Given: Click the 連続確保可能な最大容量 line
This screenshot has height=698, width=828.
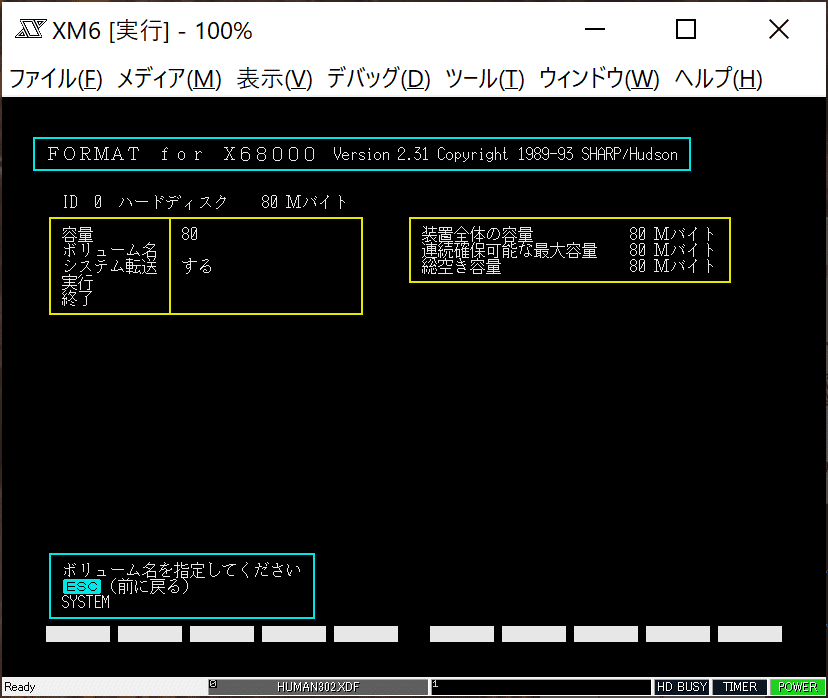Looking at the screenshot, I should pyautogui.click(x=568, y=250).
